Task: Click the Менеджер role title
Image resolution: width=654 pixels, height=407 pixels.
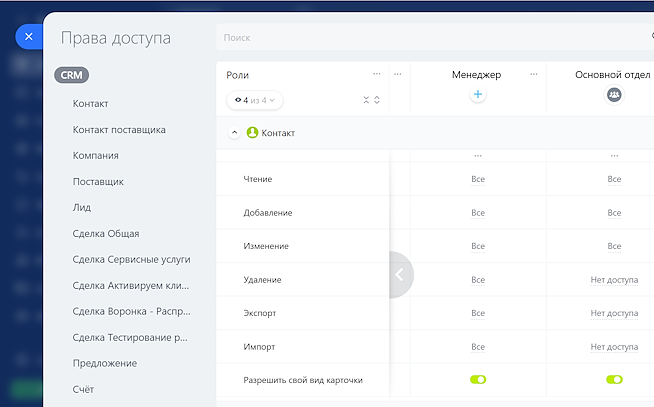Action: pyautogui.click(x=476, y=75)
